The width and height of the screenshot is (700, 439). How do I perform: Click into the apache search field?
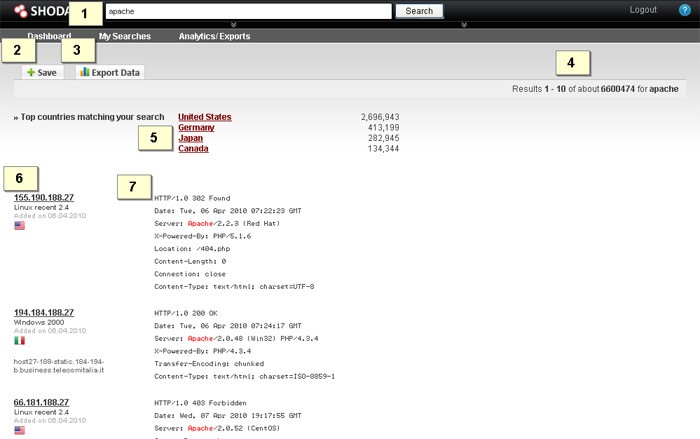pos(249,11)
